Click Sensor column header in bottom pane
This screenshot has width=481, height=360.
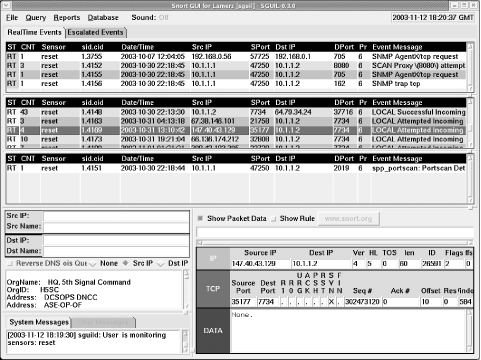pos(53,159)
